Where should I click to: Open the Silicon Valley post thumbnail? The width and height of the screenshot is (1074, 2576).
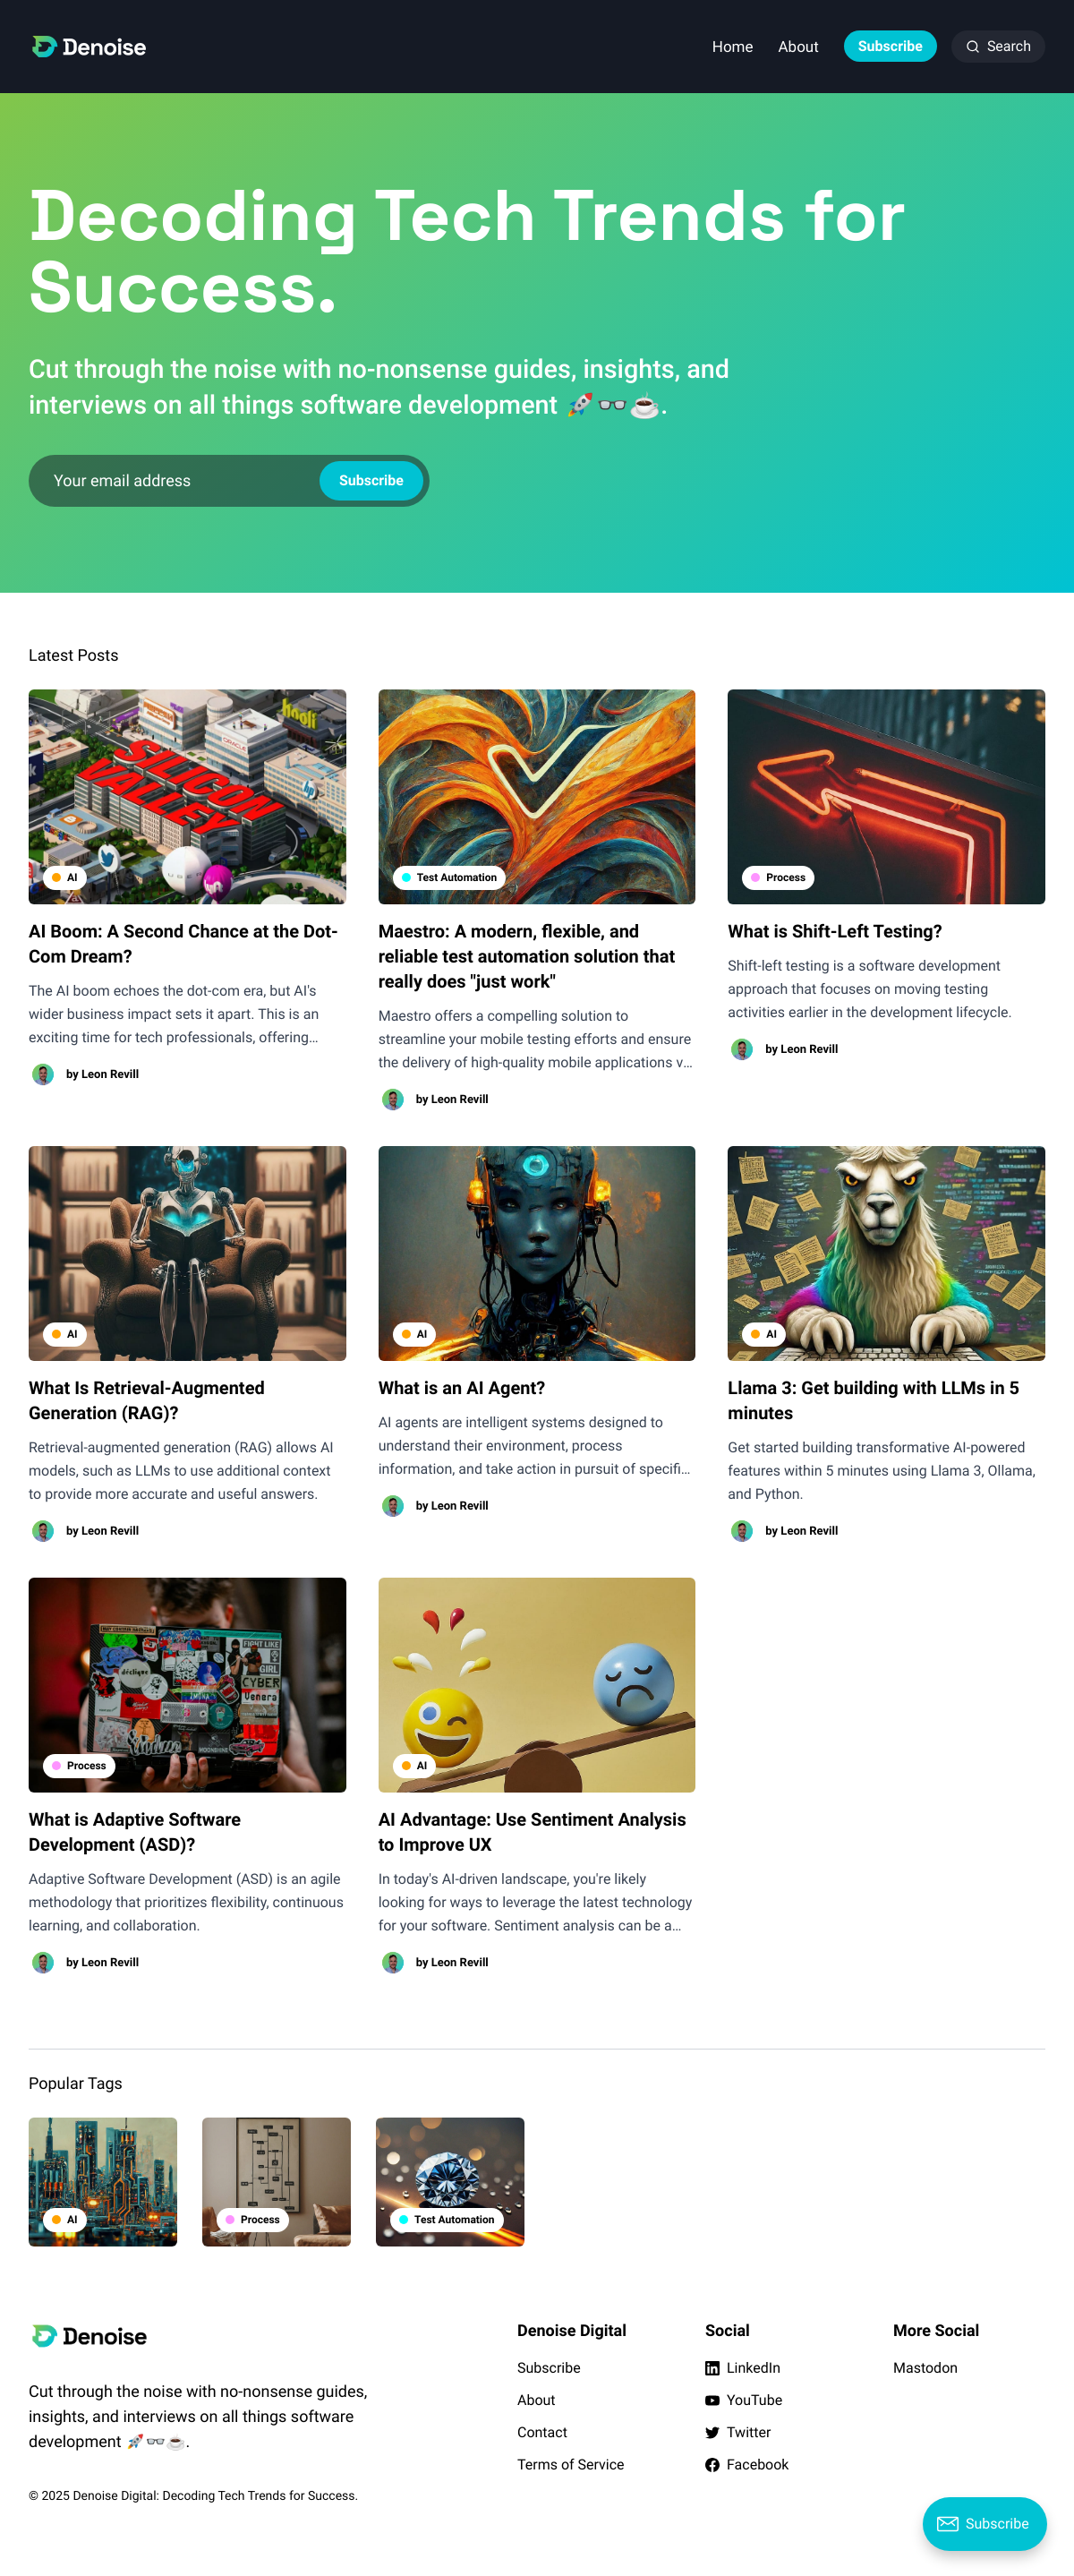coord(187,796)
